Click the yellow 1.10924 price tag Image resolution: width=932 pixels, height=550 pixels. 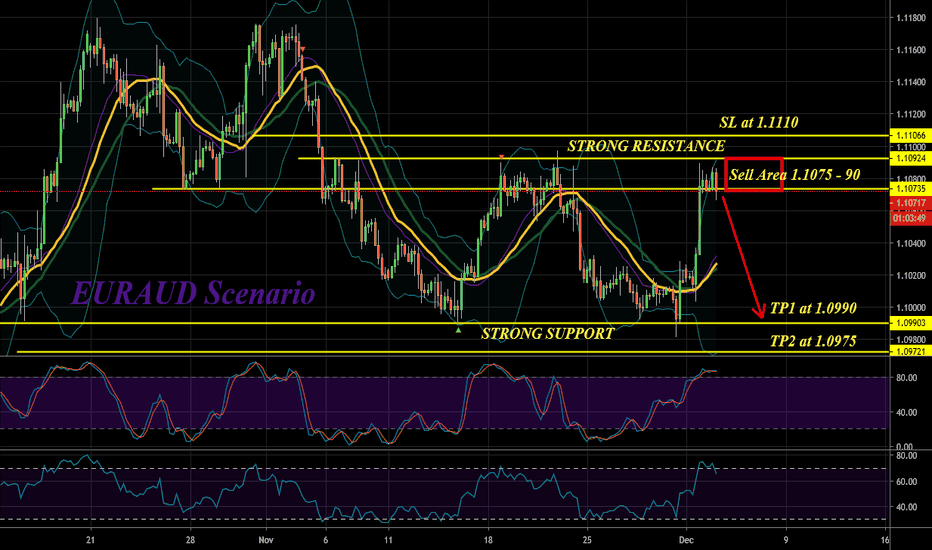[908, 158]
